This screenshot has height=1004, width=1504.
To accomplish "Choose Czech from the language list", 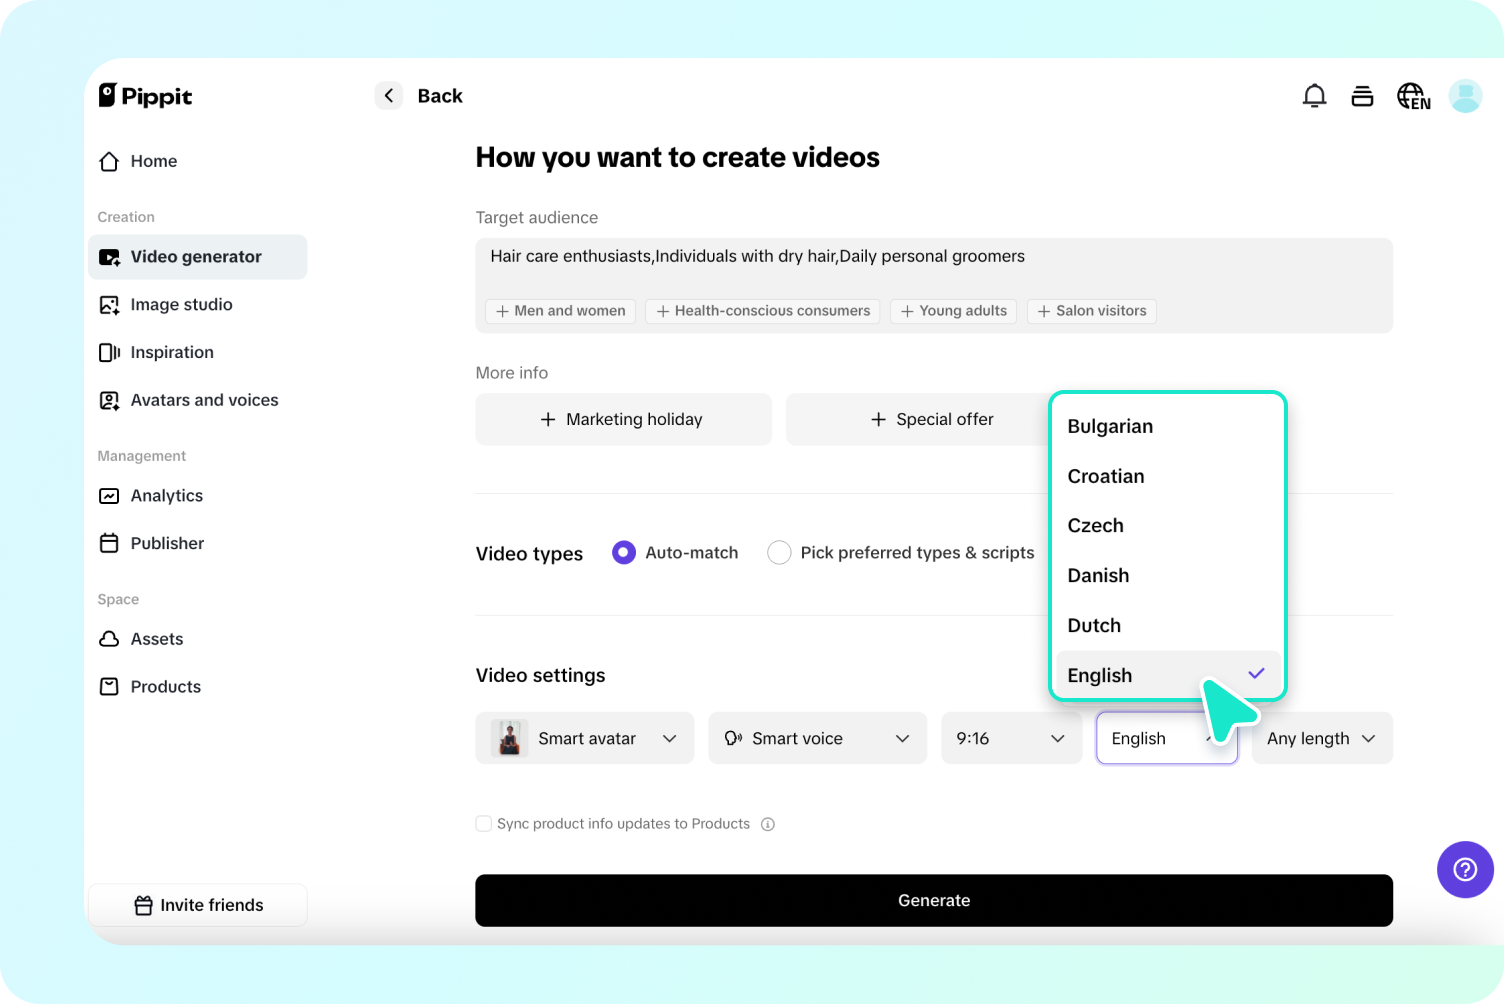I will click(1167, 526).
